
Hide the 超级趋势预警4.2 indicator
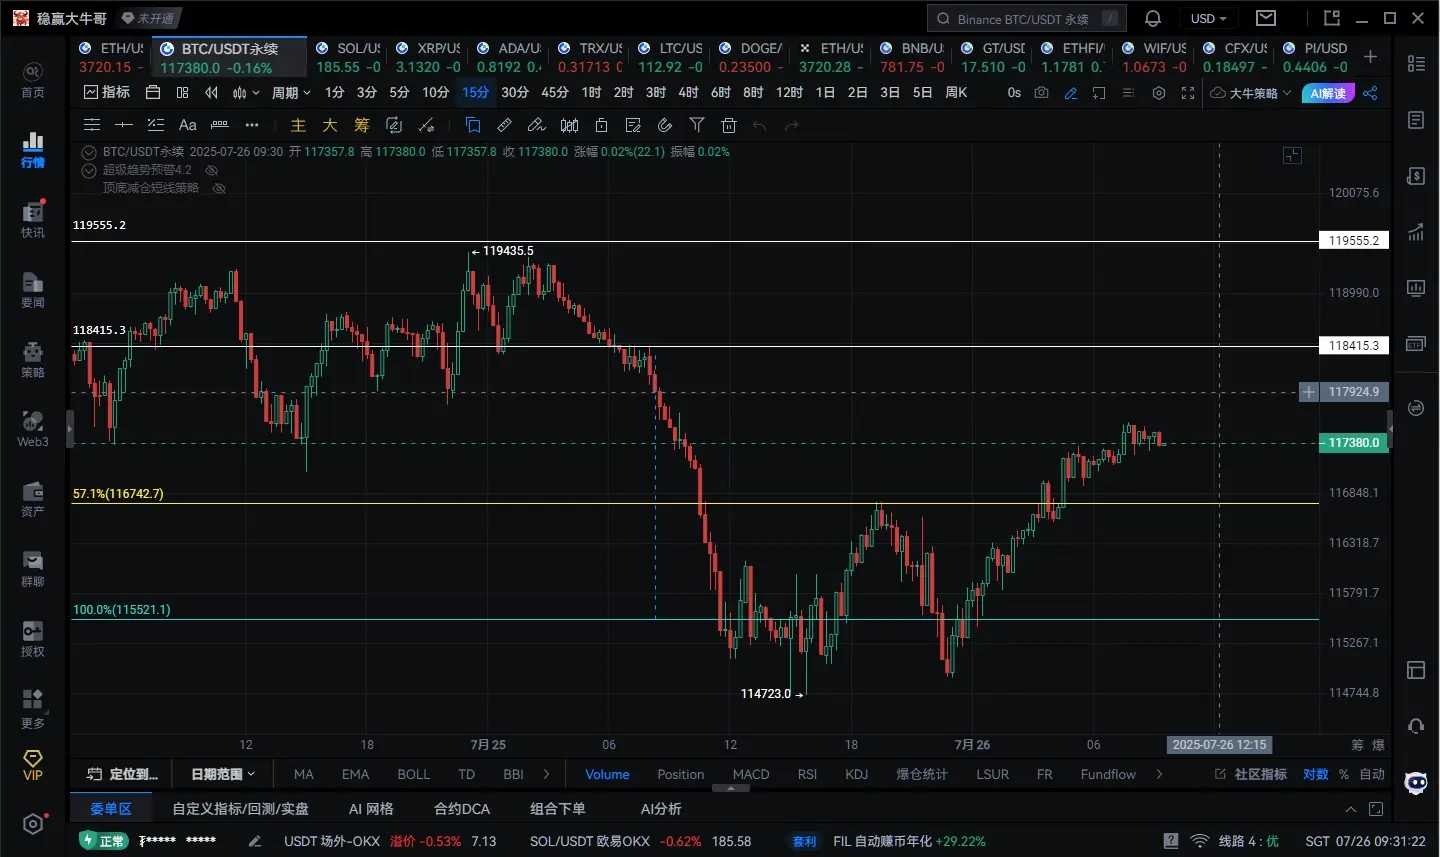(212, 170)
